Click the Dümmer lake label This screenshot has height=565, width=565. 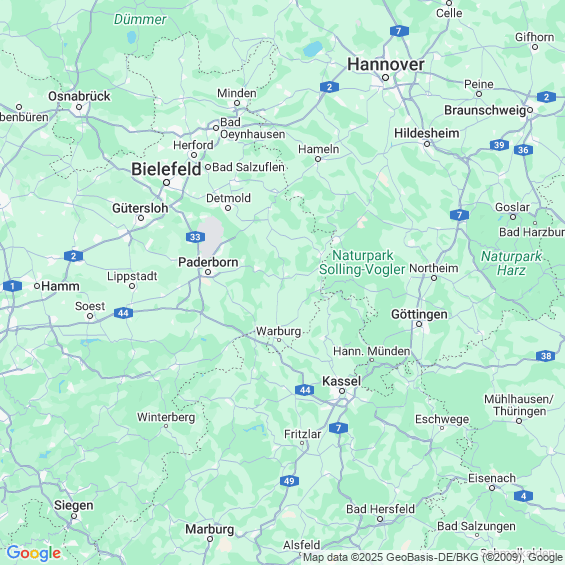pyautogui.click(x=140, y=19)
